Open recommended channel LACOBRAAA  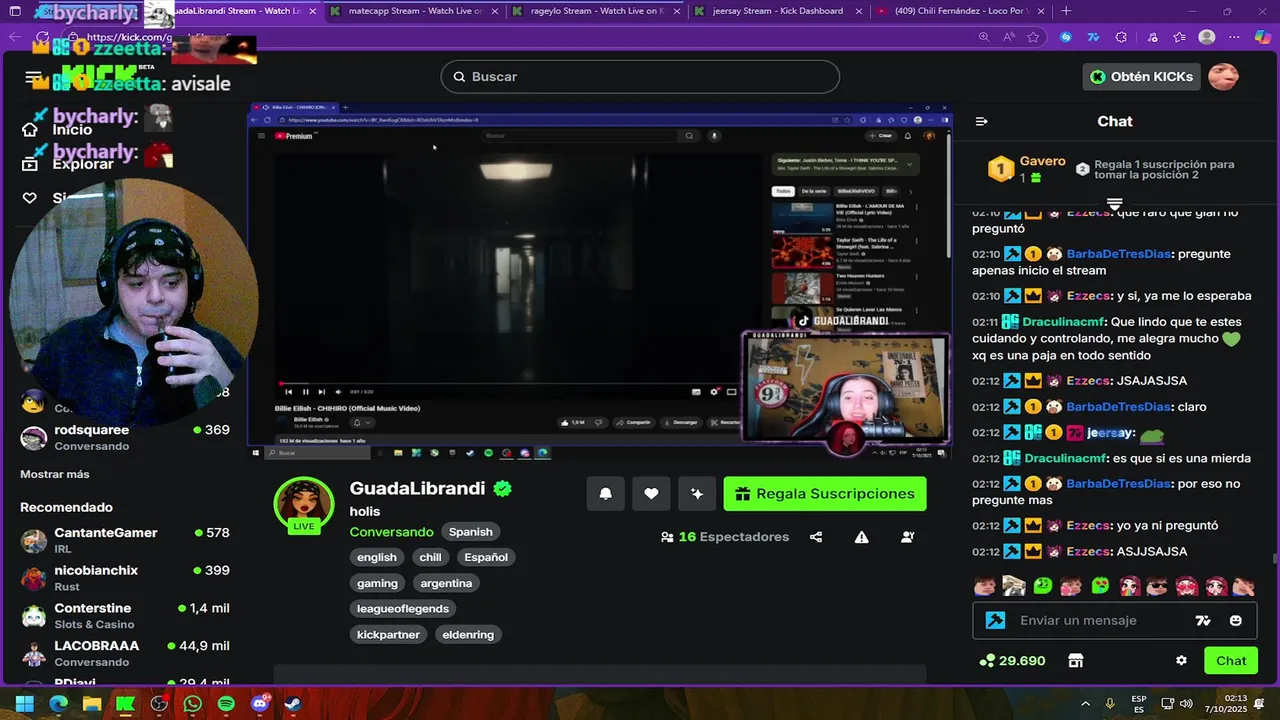click(124, 653)
